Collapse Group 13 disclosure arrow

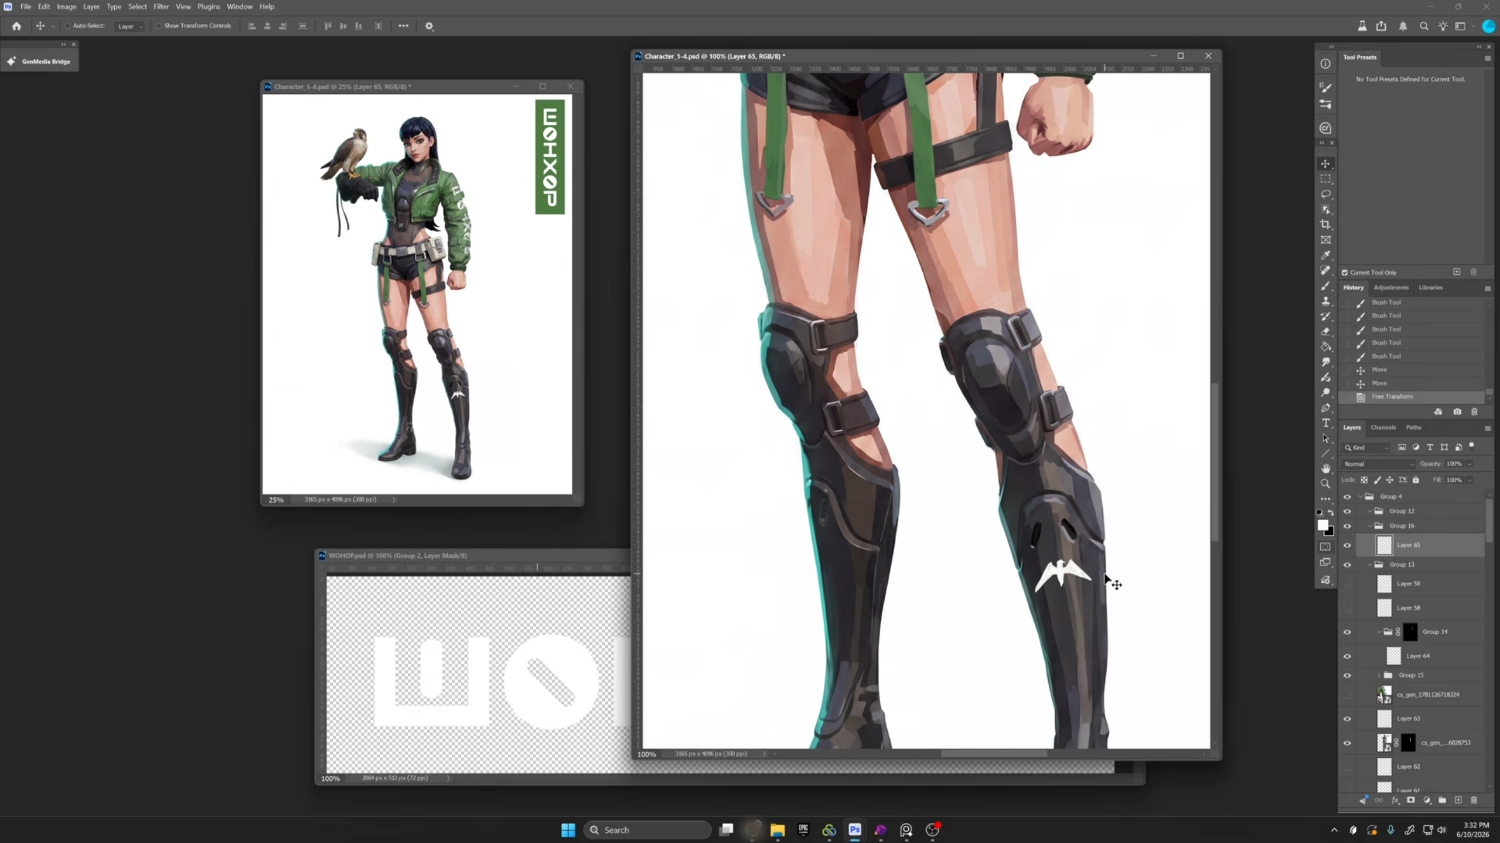pos(1370,565)
